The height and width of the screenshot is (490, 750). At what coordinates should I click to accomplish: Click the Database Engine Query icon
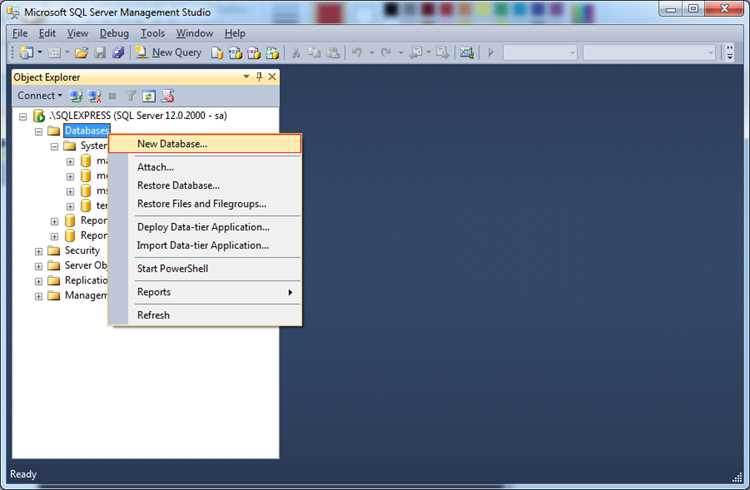(218, 53)
